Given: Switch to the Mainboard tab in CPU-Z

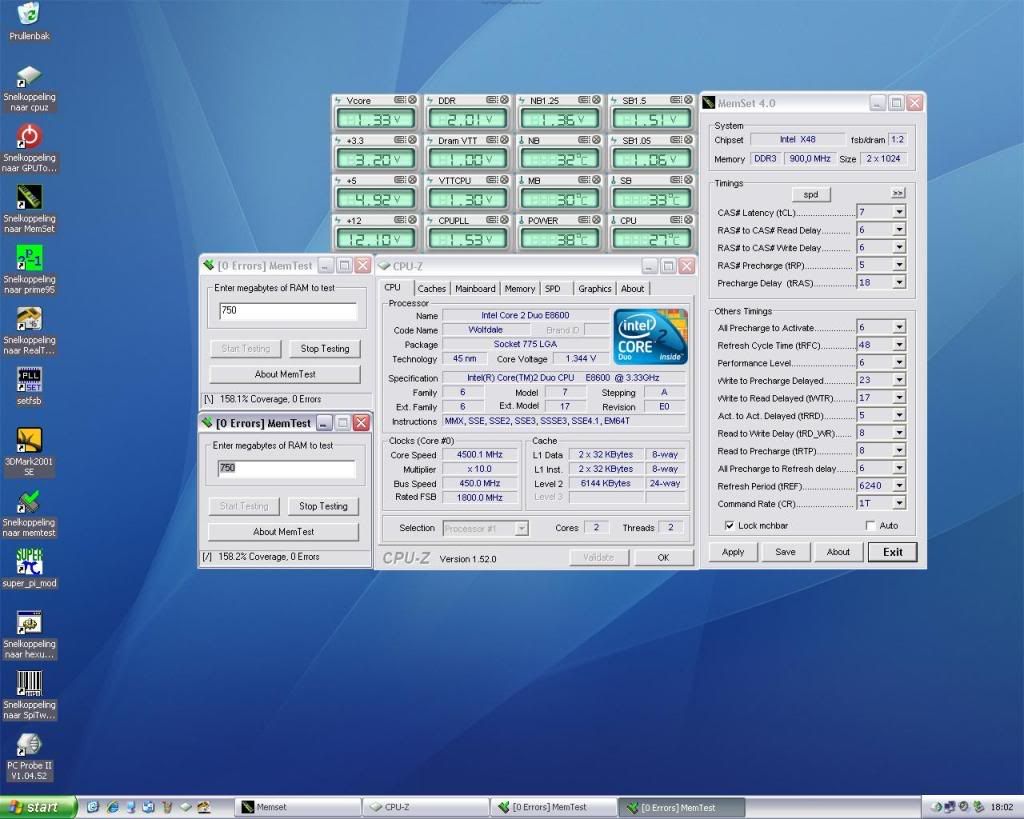Looking at the screenshot, I should coord(475,288).
